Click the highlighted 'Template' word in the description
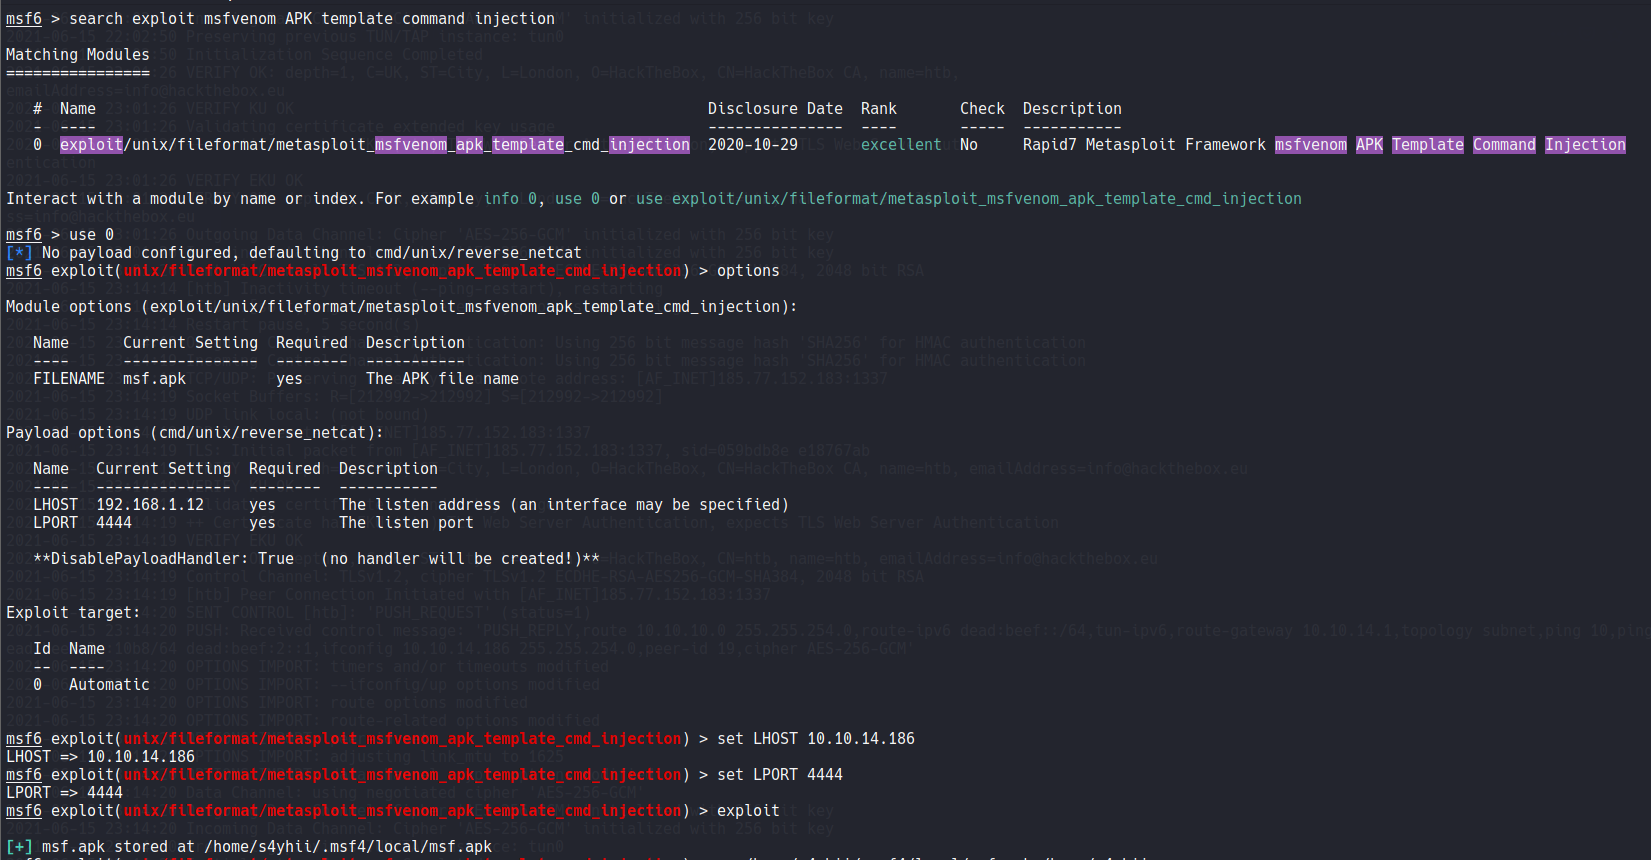Screen dimensions: 1651x860 point(1428,145)
